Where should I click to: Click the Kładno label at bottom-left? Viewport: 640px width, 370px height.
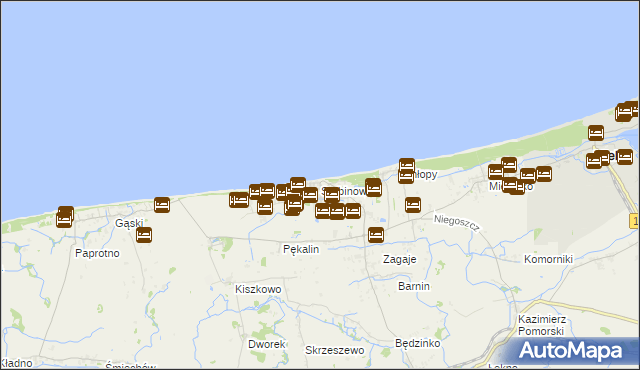click(x=16, y=363)
